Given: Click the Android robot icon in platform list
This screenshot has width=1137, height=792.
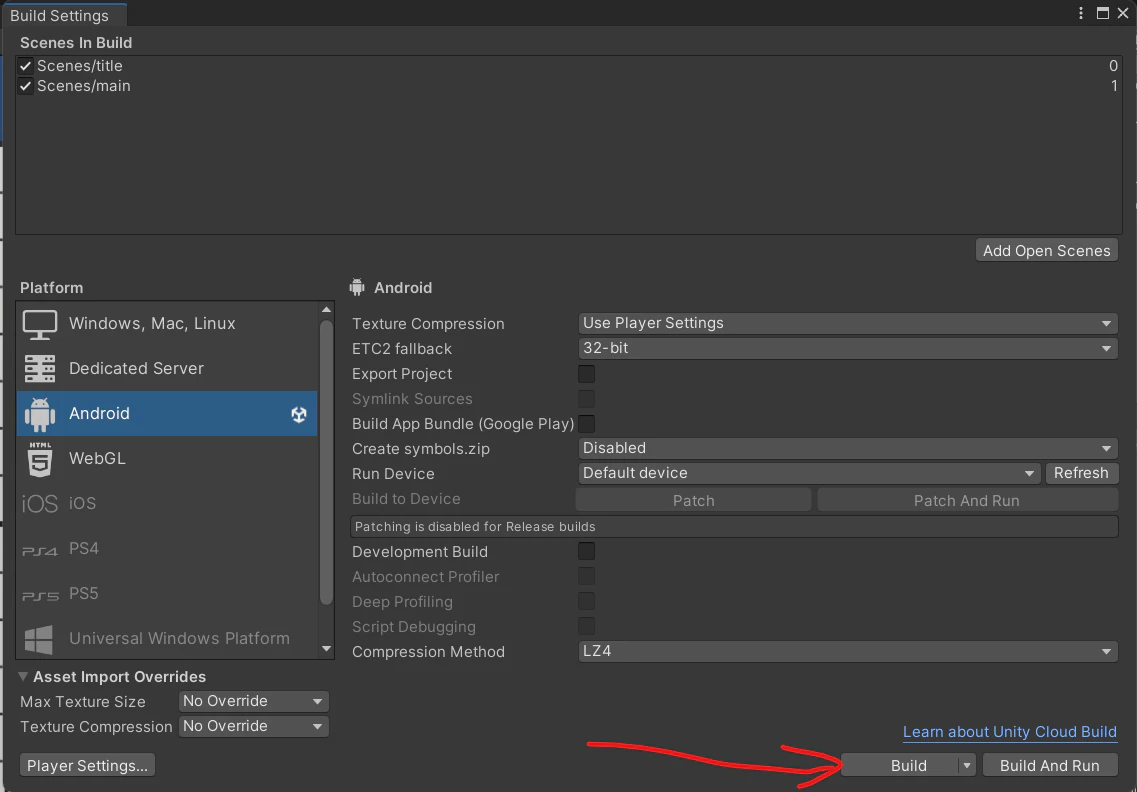Looking at the screenshot, I should (x=40, y=414).
